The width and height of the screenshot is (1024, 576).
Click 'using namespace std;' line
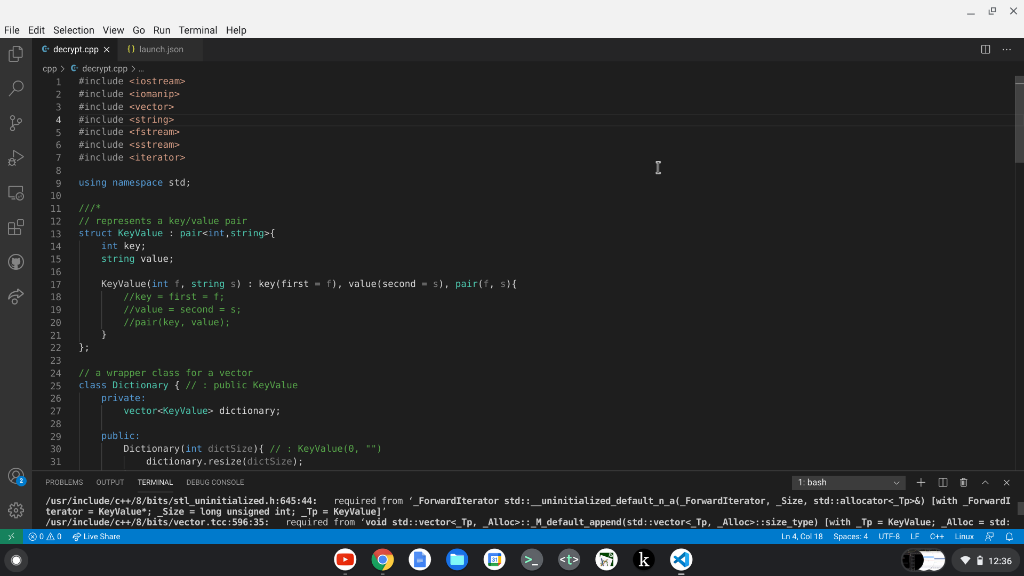(135, 183)
